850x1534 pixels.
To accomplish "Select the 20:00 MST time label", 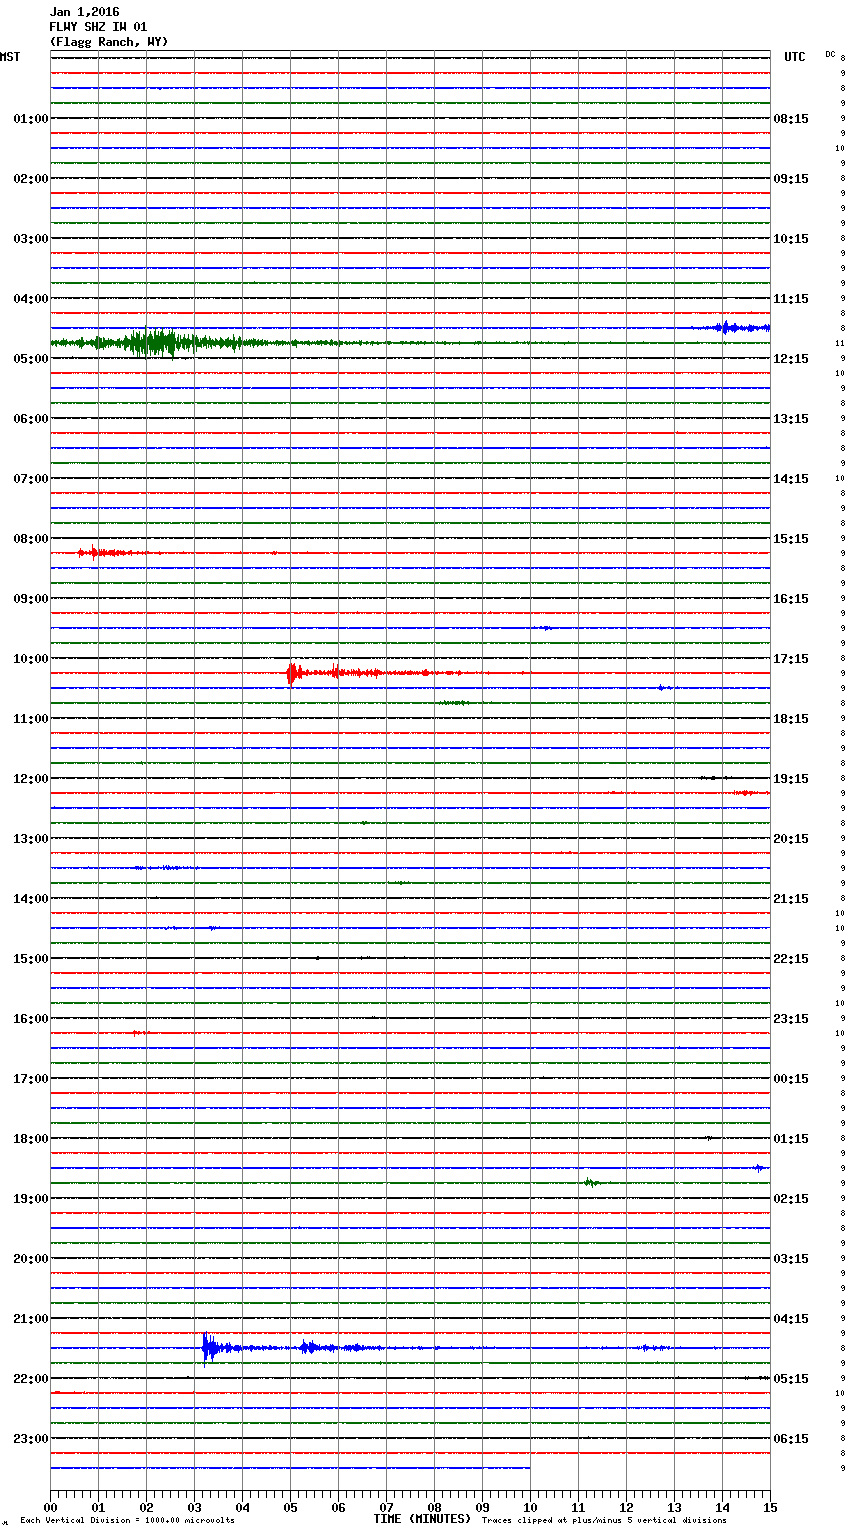I will click(x=31, y=1259).
